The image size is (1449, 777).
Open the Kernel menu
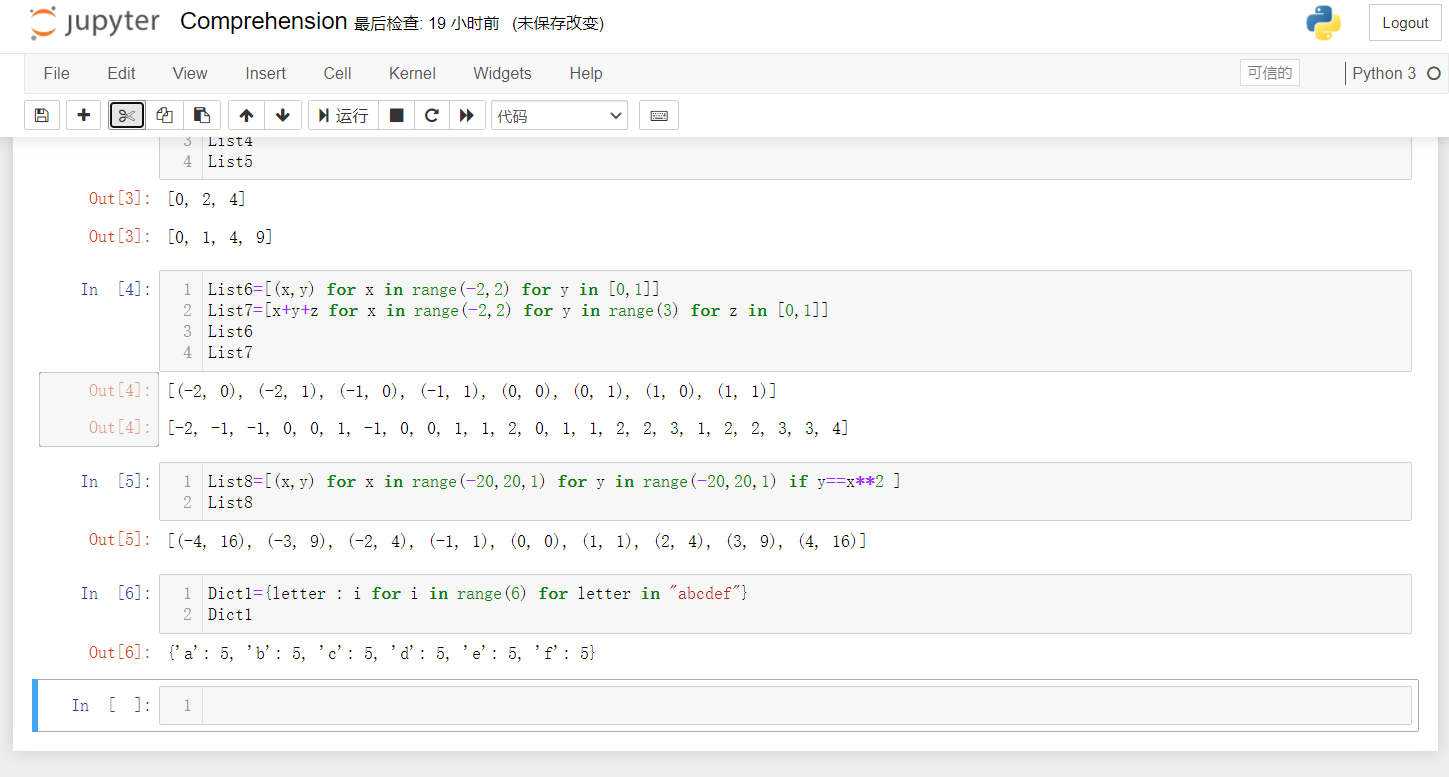pos(412,73)
